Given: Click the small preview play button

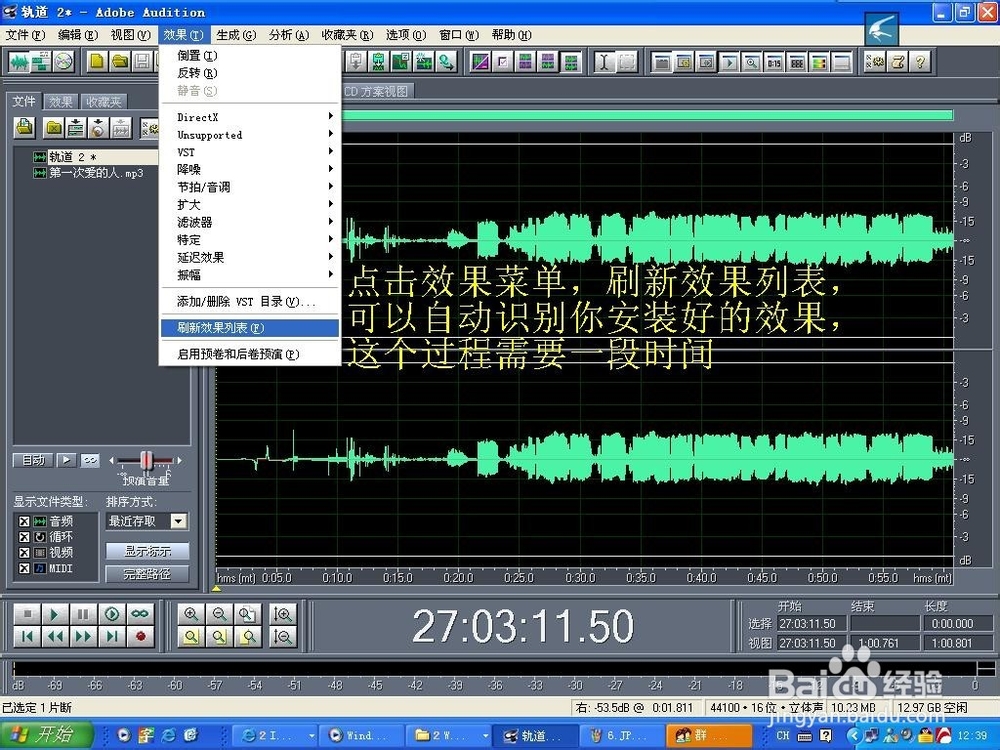Looking at the screenshot, I should point(66,460).
